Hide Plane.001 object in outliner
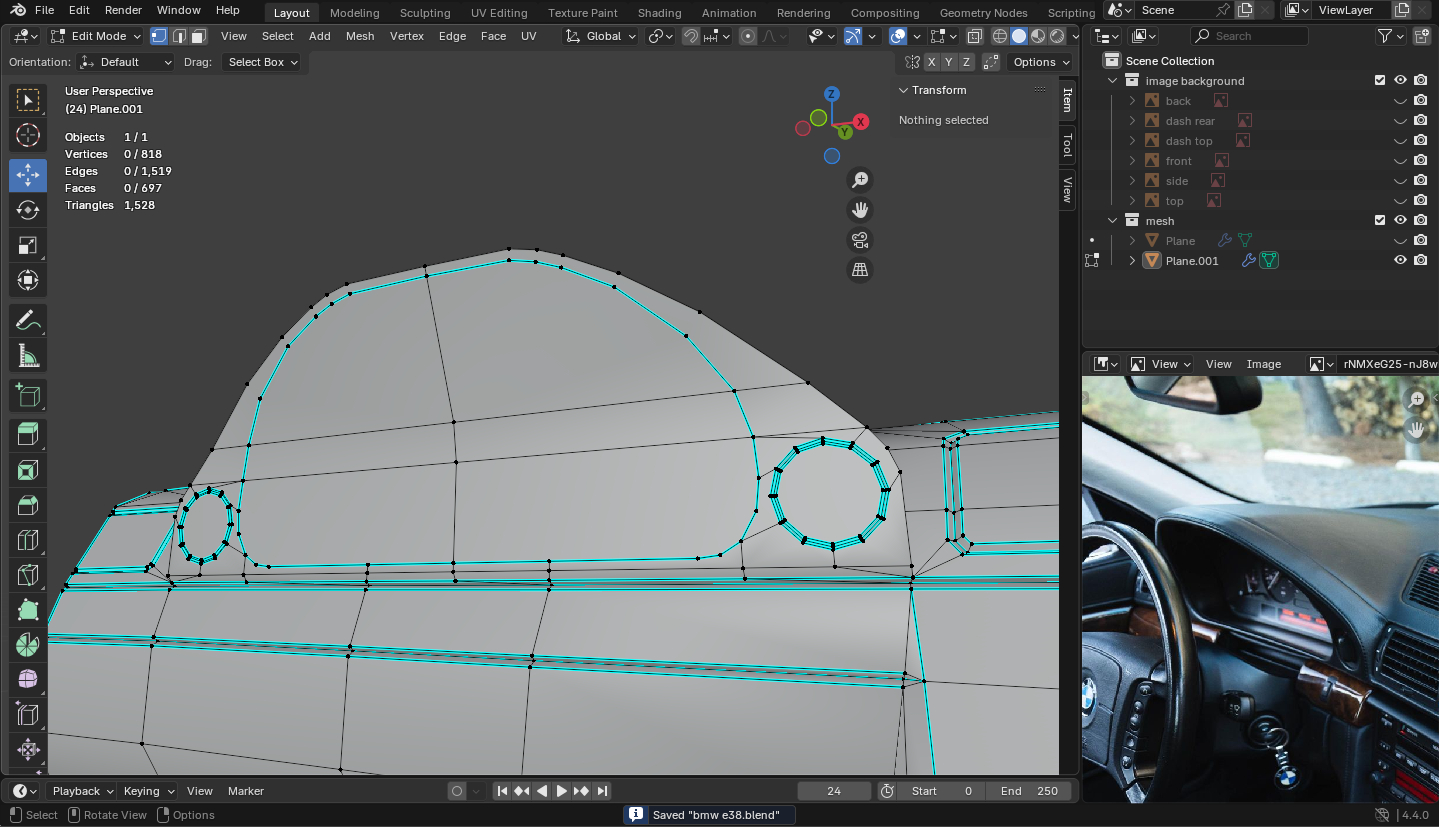The width and height of the screenshot is (1439, 827). [x=1400, y=260]
